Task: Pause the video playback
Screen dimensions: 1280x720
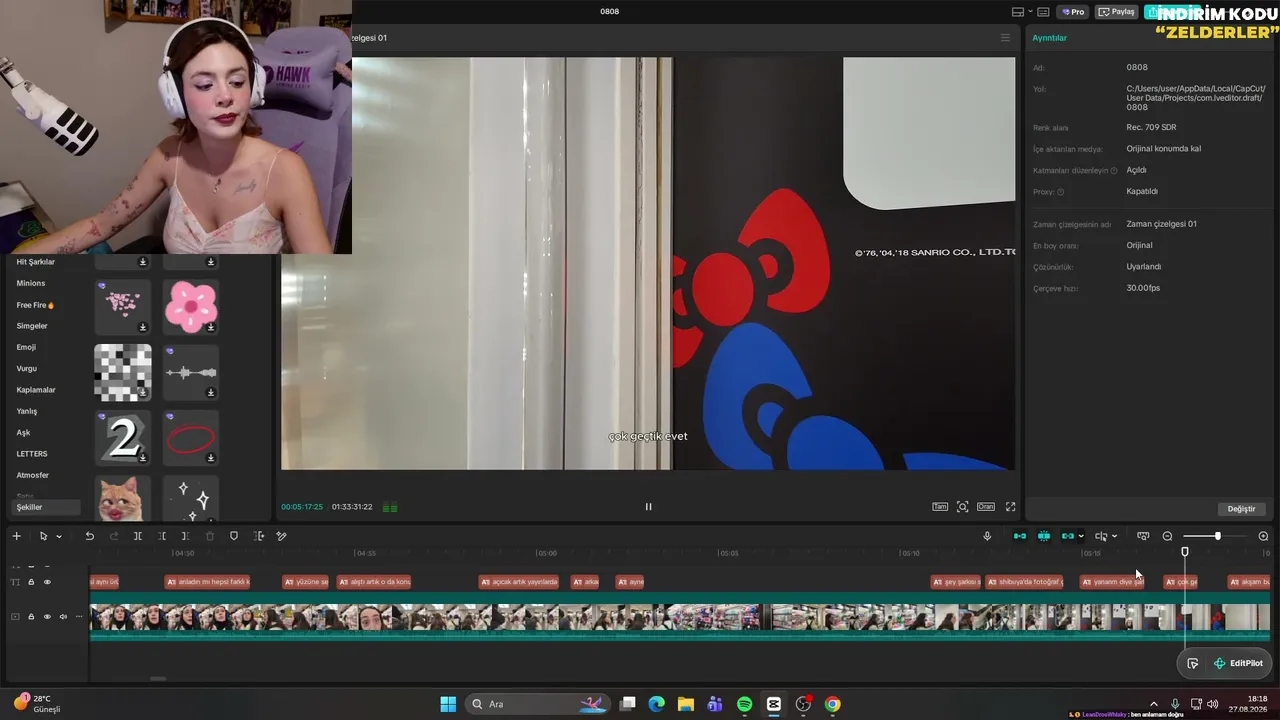Action: 648,507
